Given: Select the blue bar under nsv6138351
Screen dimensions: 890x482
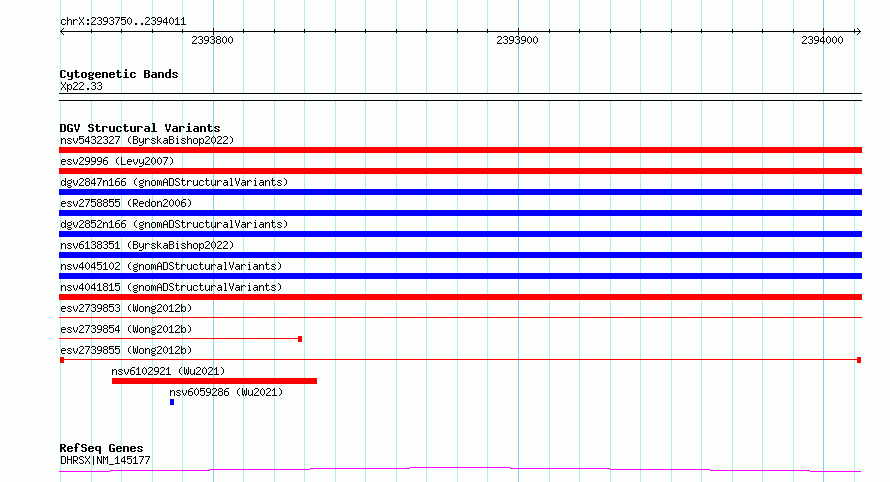Looking at the screenshot, I should pos(460,255).
